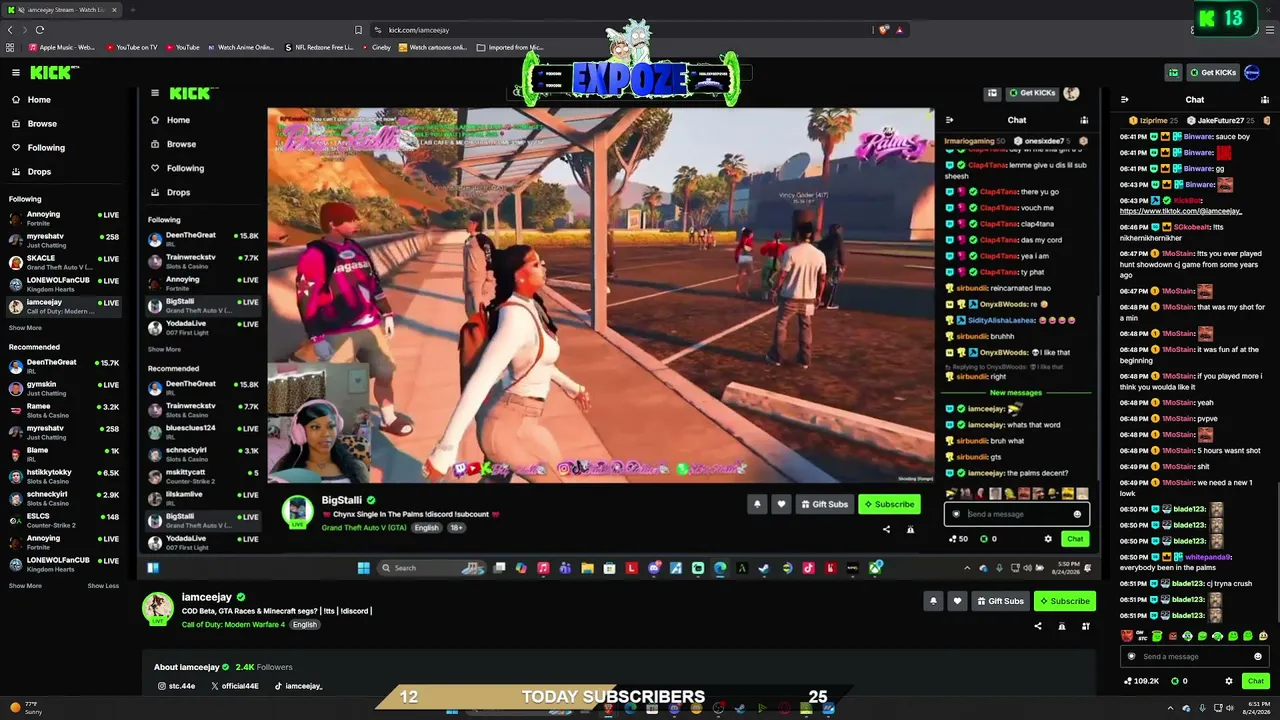Image resolution: width=1280 pixels, height=720 pixels.
Task: Collapse the Recommended list with Show Less
Action: pyautogui.click(x=103, y=586)
